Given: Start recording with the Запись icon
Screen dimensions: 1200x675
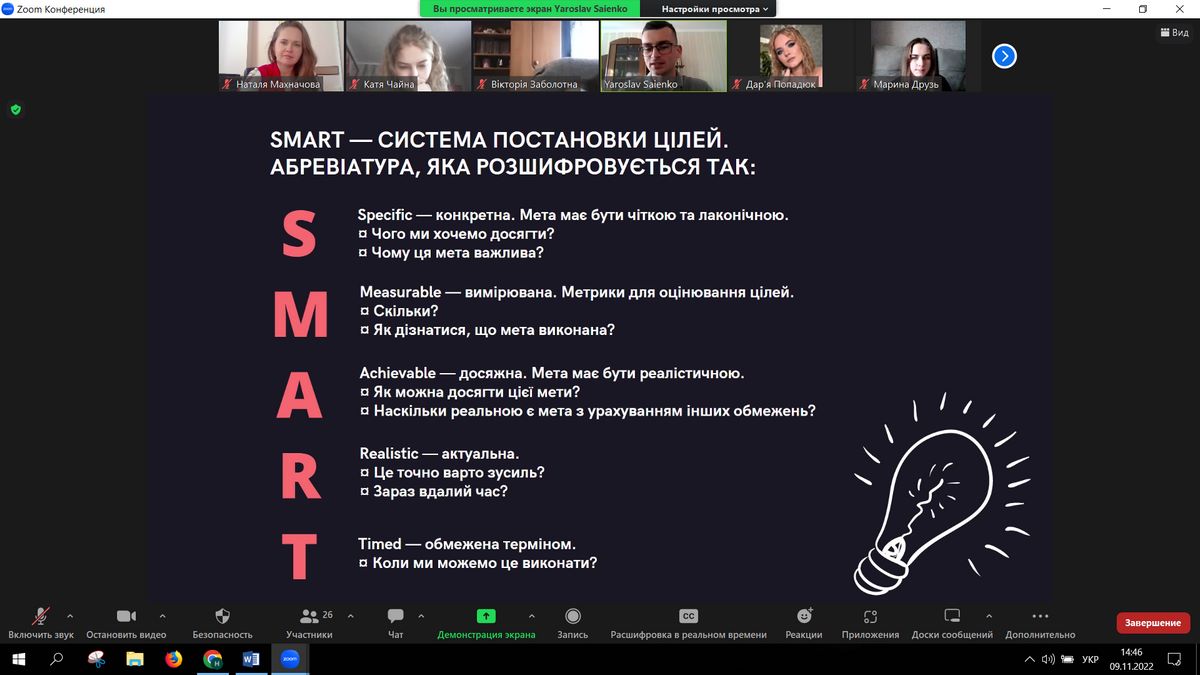Looking at the screenshot, I should [572, 617].
